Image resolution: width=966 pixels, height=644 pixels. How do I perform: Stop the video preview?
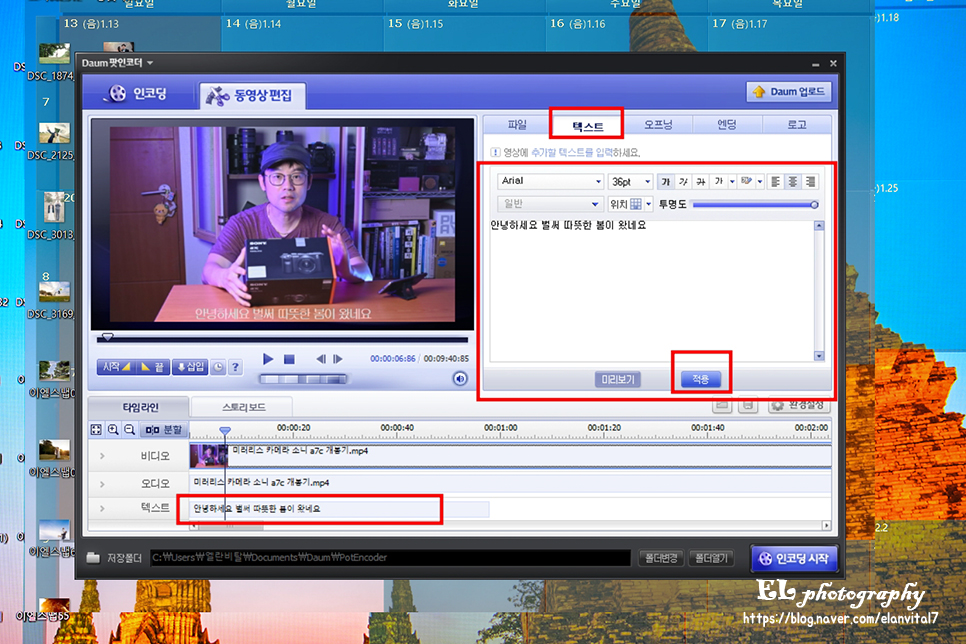(x=289, y=359)
